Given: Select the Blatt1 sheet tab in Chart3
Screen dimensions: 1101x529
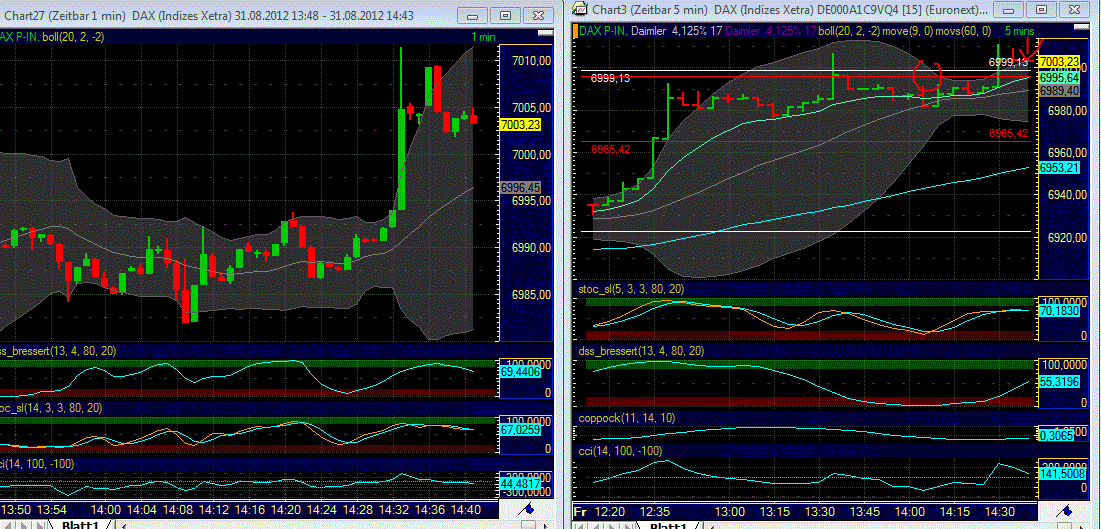Looking at the screenshot, I should 667,524.
